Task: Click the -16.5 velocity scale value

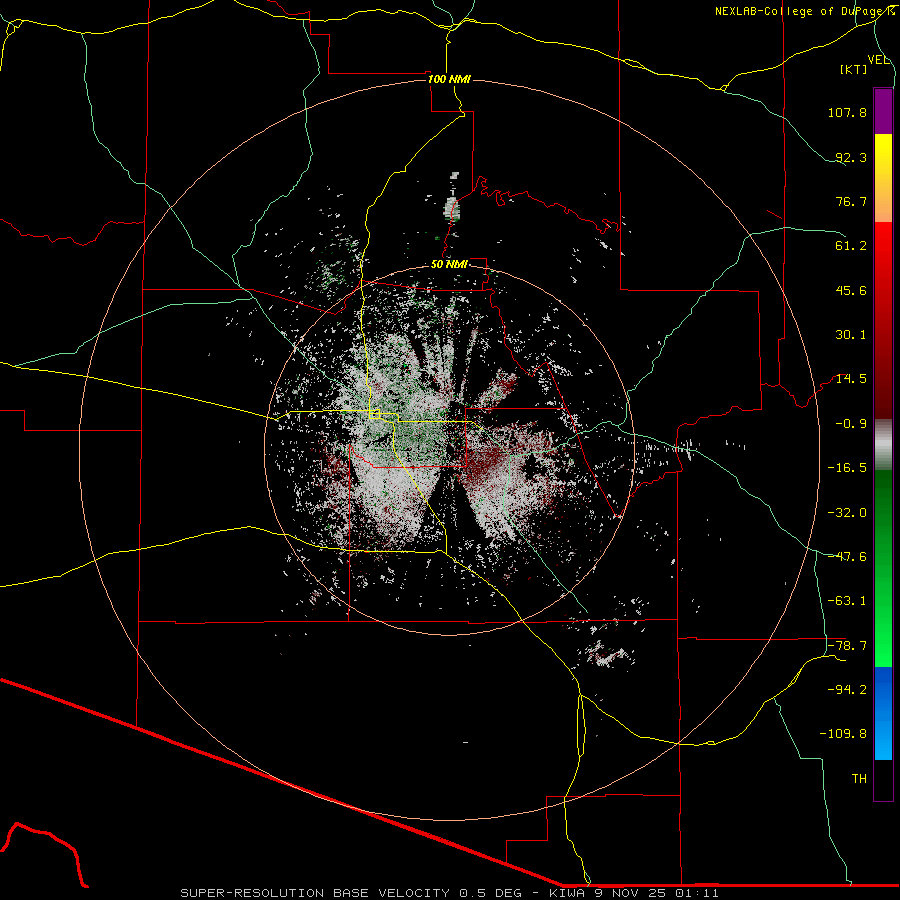Action: [x=847, y=468]
